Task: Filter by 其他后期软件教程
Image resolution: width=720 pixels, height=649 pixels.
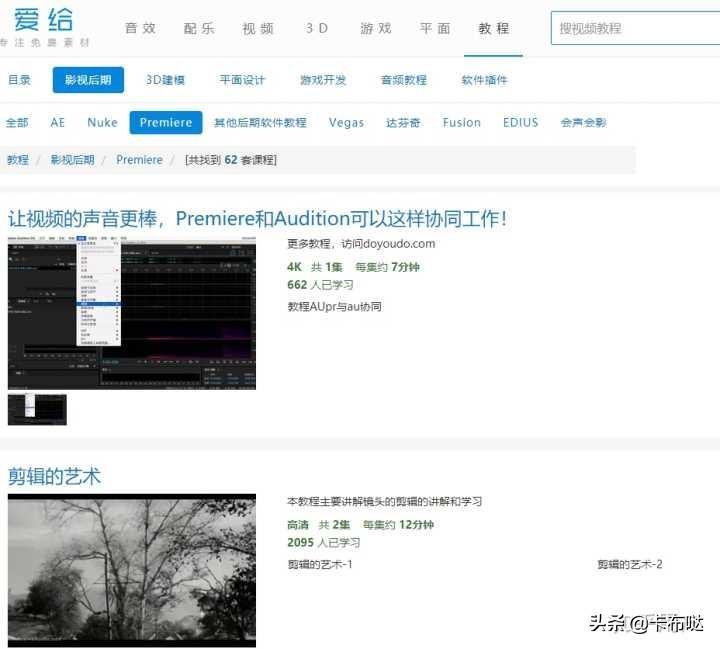Action: point(260,123)
